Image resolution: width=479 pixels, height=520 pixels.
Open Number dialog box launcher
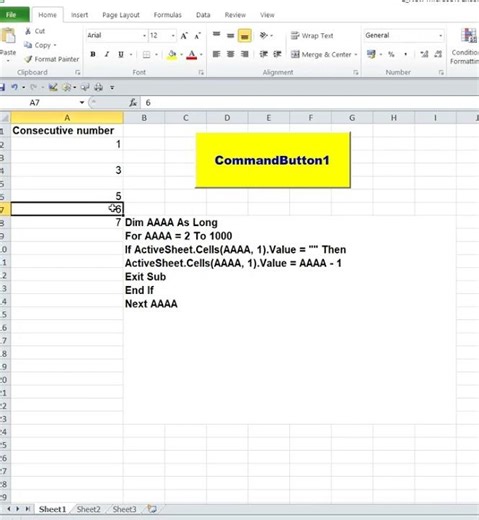(441, 72)
